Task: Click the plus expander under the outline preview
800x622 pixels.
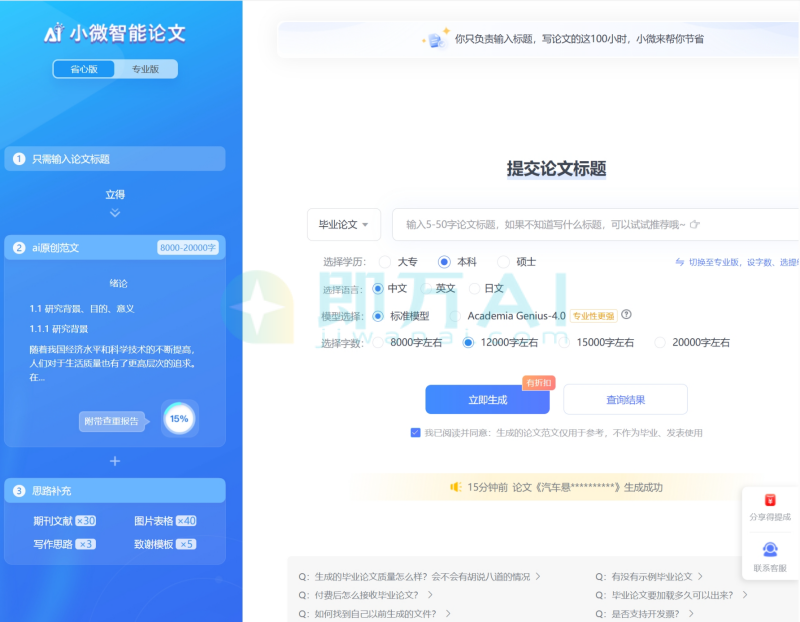Action: click(114, 461)
